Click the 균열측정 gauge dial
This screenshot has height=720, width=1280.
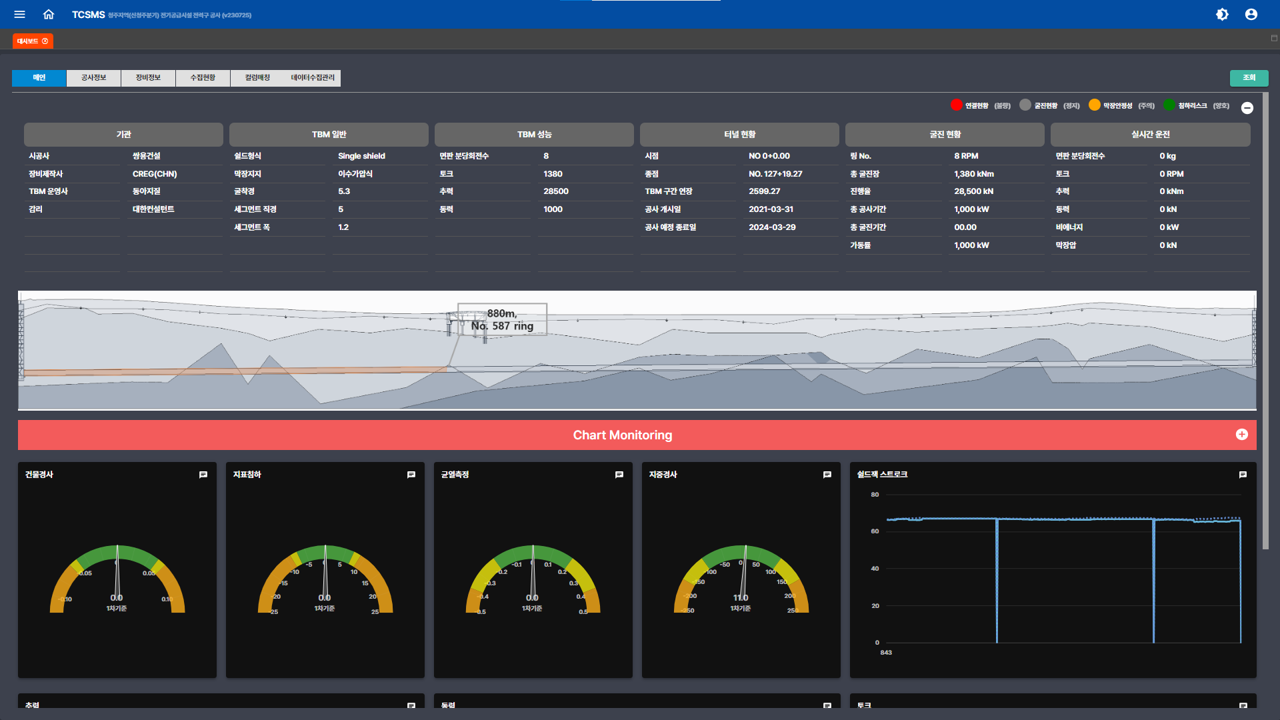coord(533,580)
